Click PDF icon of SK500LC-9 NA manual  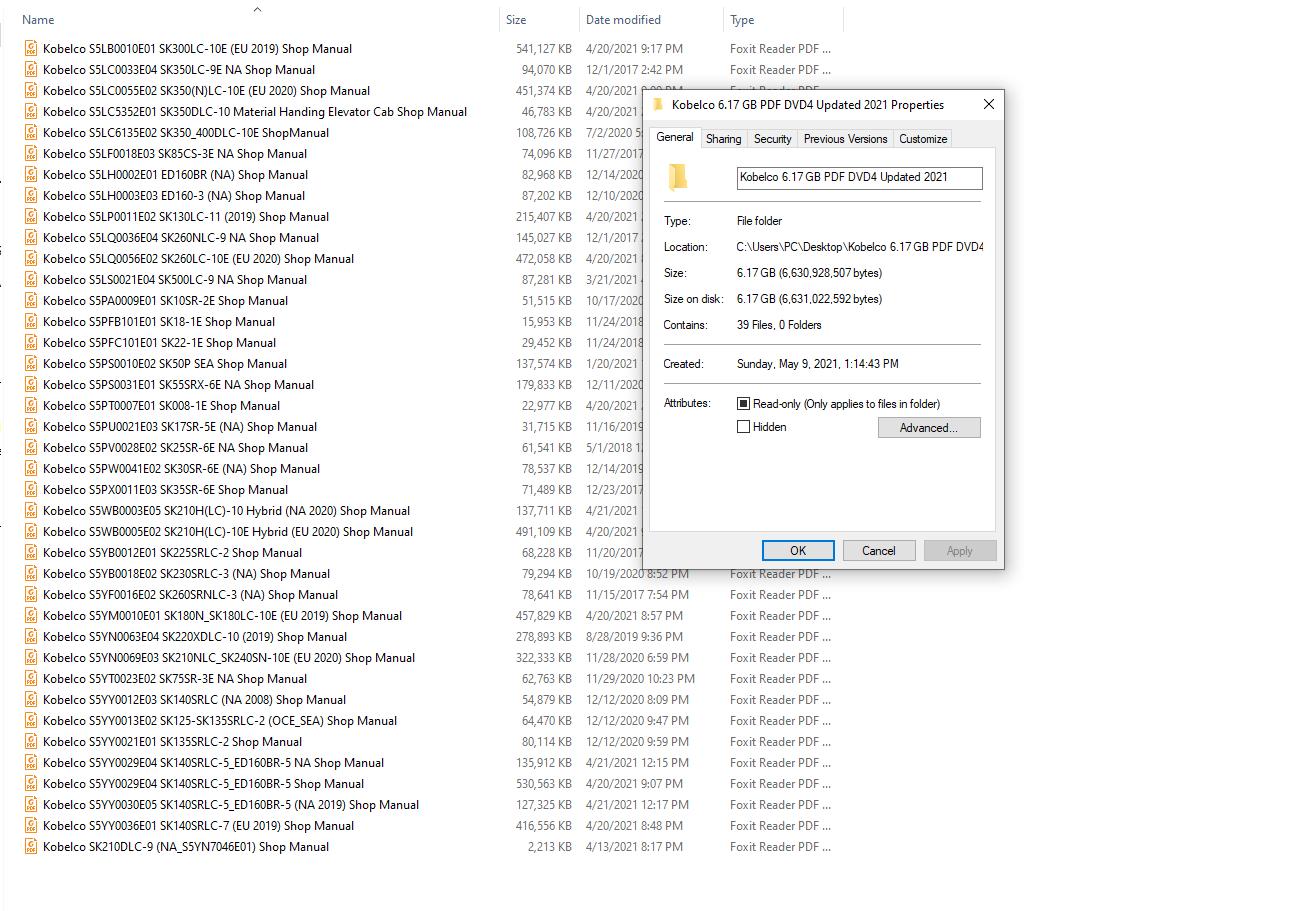click(x=31, y=279)
